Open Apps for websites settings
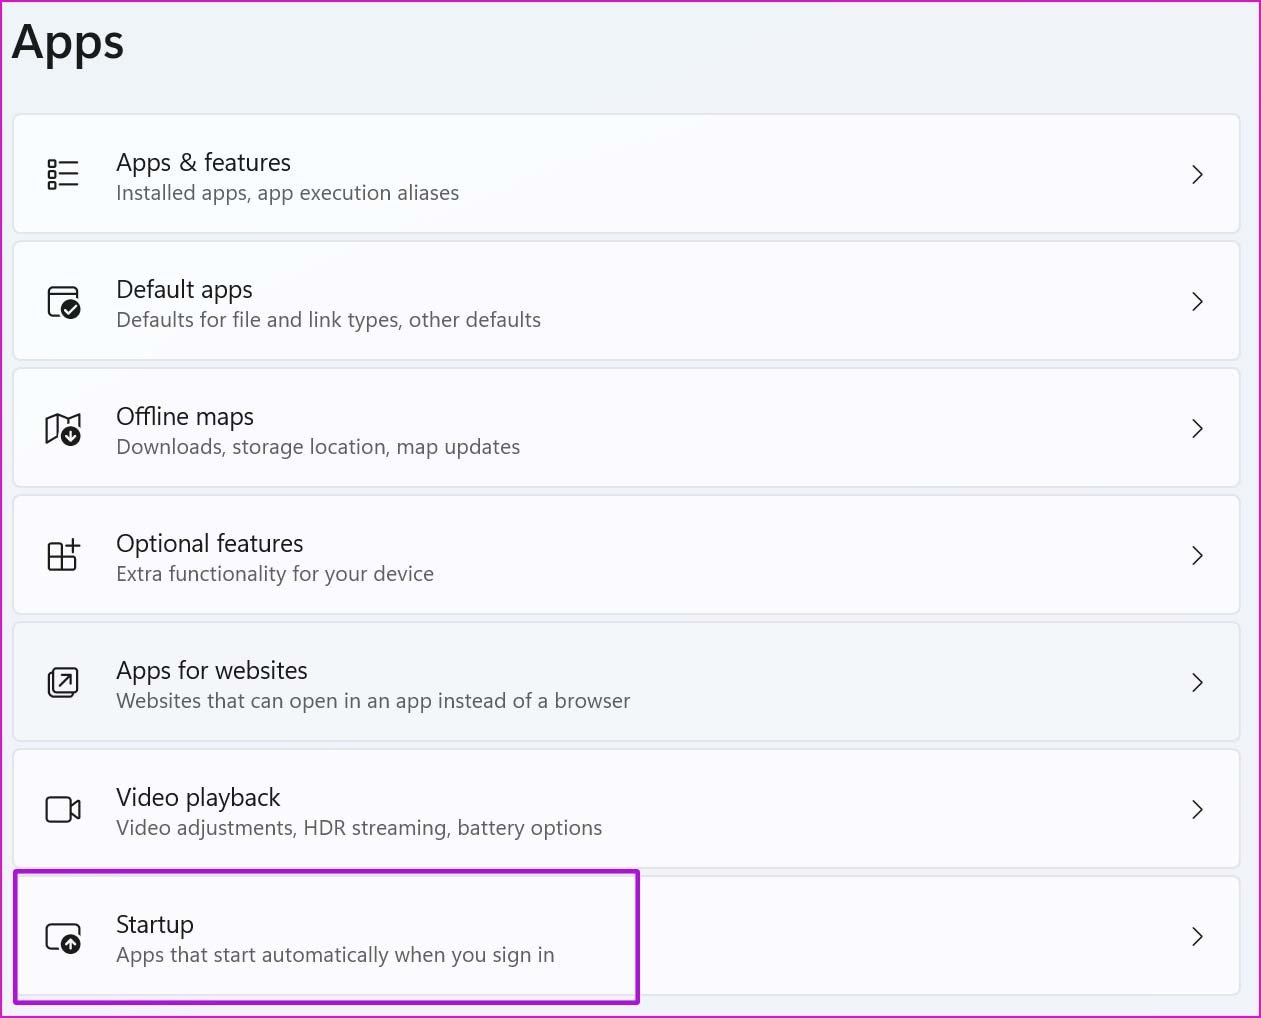The height and width of the screenshot is (1018, 1261). pos(626,682)
